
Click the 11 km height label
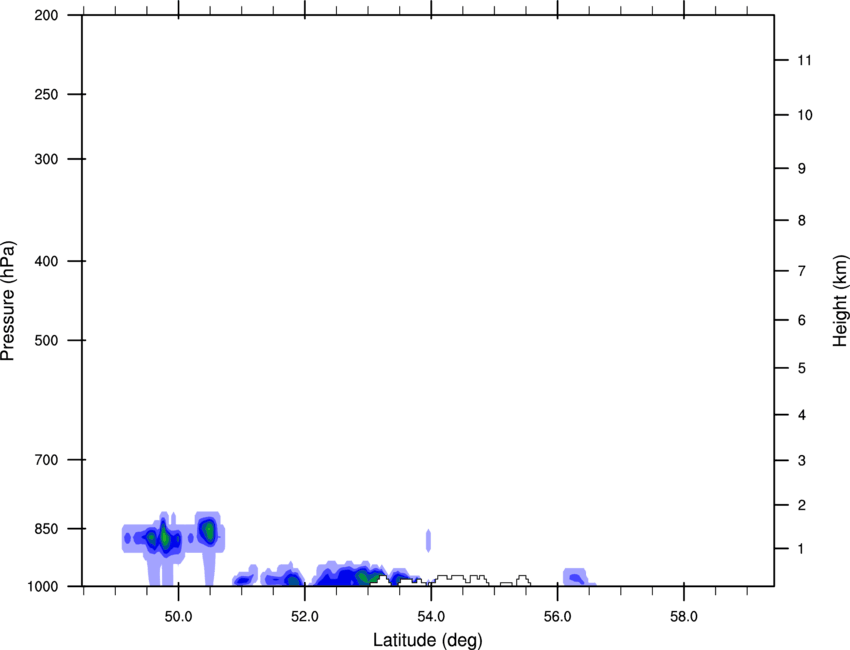click(804, 60)
